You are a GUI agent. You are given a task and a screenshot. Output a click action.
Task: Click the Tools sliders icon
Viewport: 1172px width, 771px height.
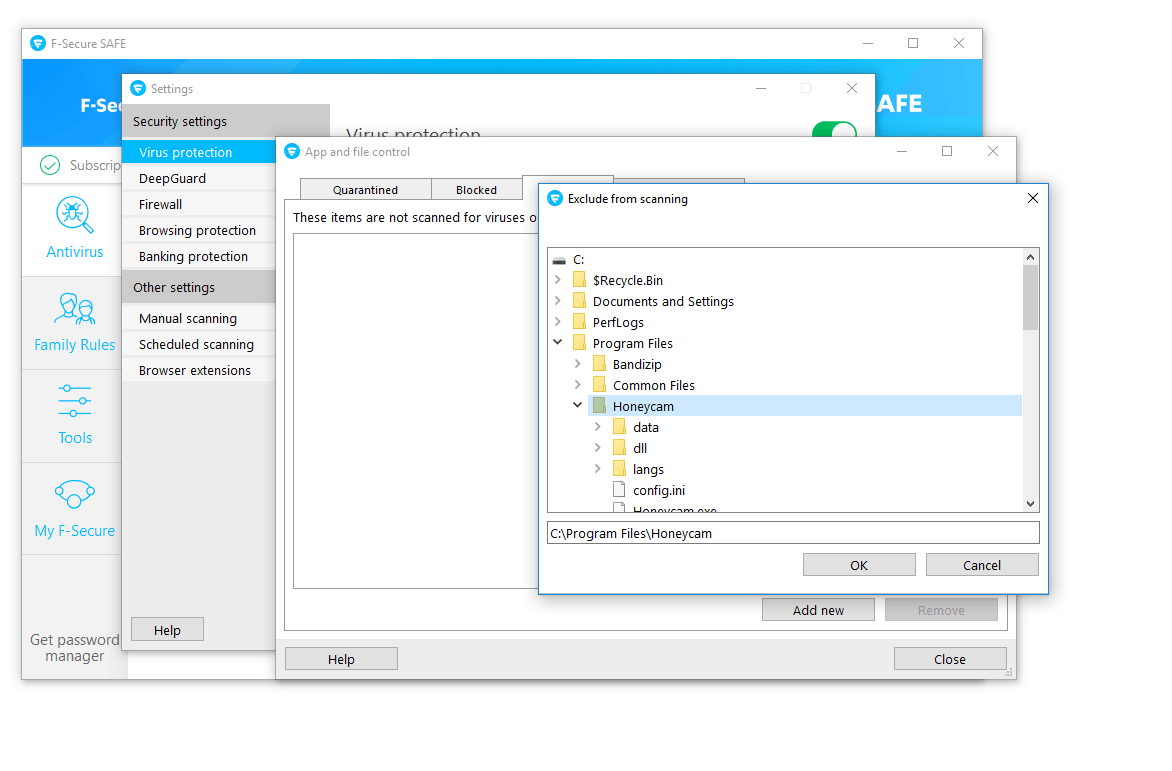(x=75, y=401)
